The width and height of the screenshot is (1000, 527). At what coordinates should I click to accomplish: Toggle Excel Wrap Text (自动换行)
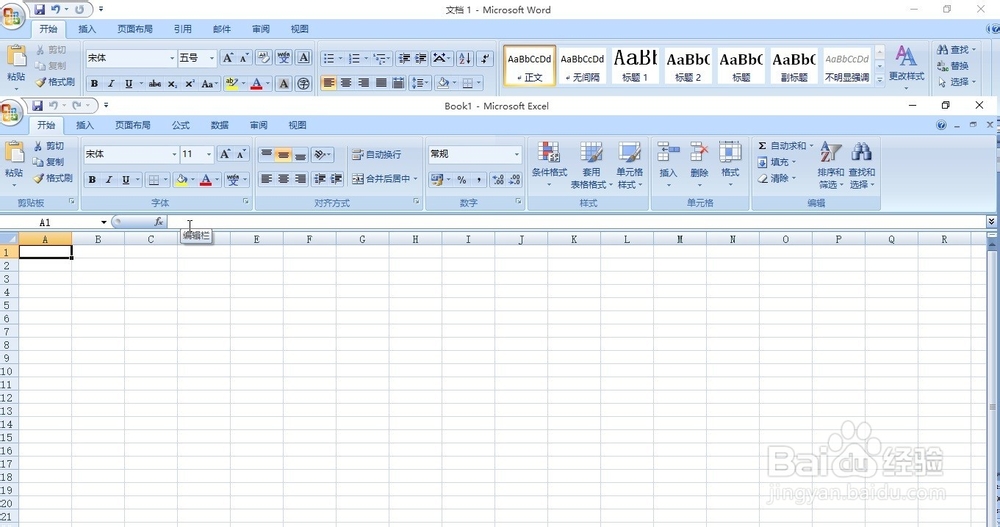pyautogui.click(x=376, y=154)
